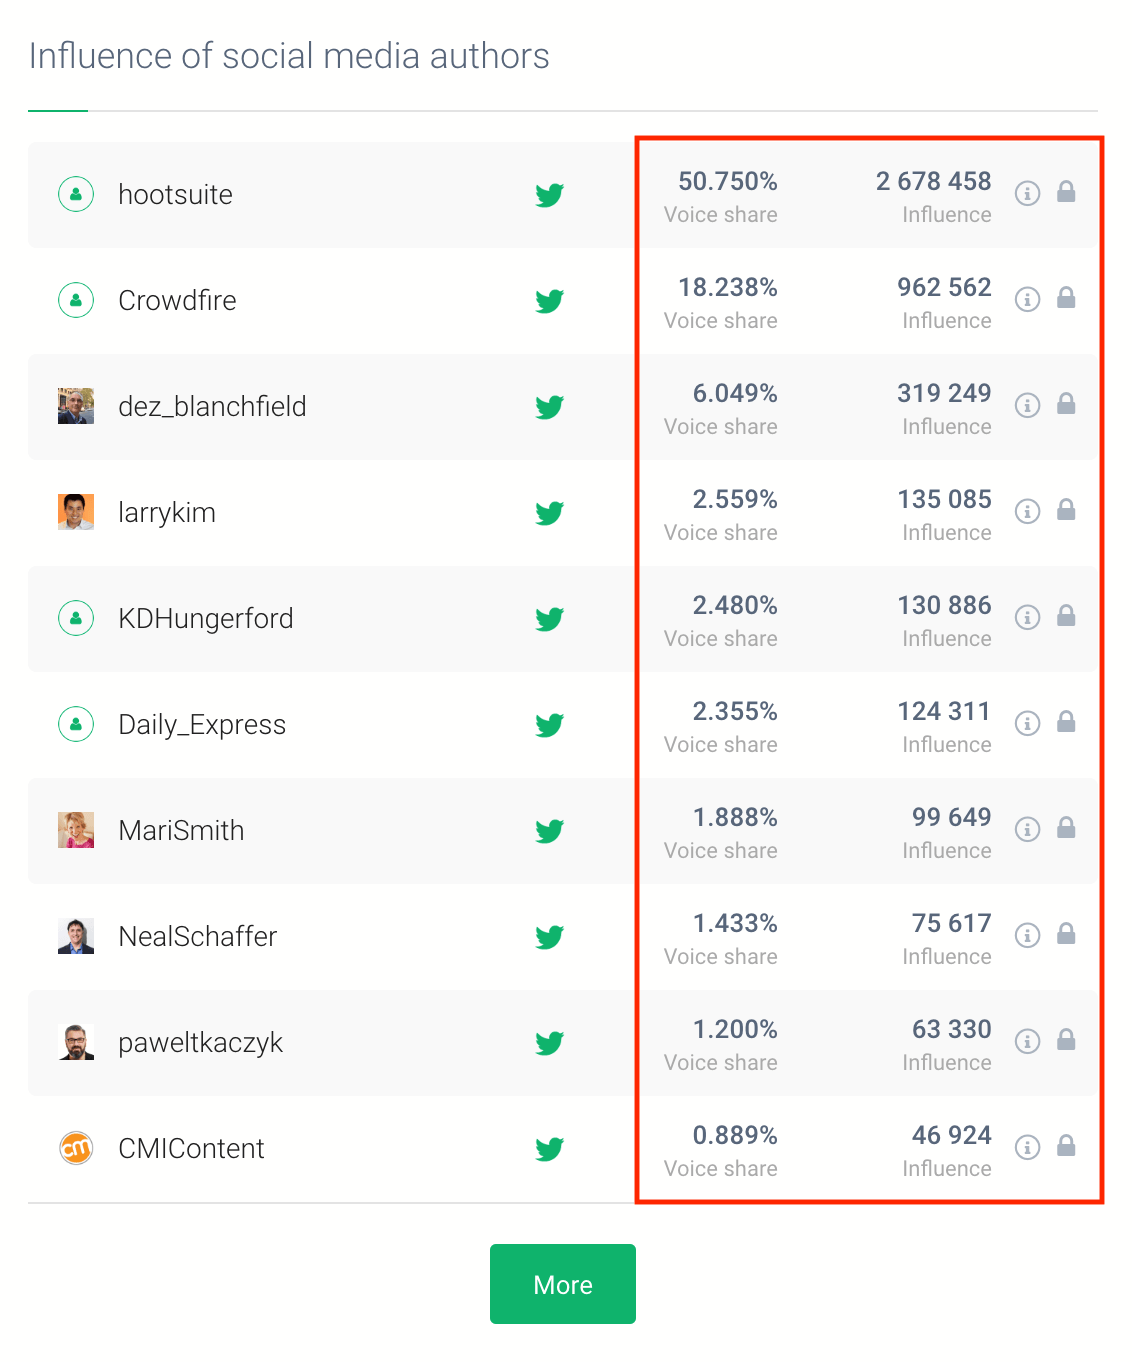Click the green avatar icon for KDHungerford
Screen dimensions: 1132x1362
click(x=76, y=618)
